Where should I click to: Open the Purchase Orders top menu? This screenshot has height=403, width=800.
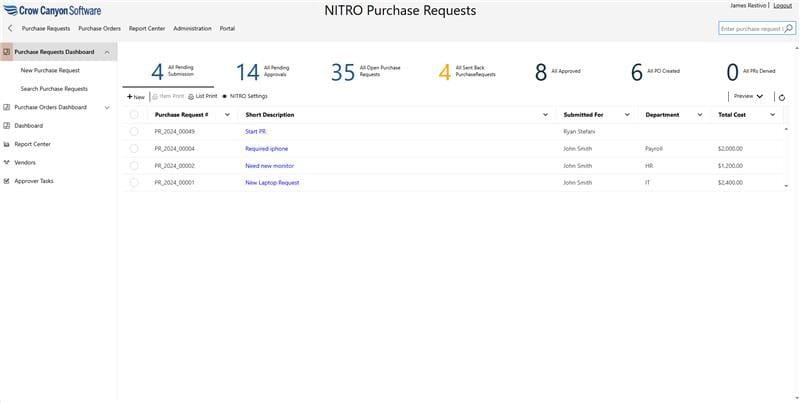pyautogui.click(x=99, y=29)
